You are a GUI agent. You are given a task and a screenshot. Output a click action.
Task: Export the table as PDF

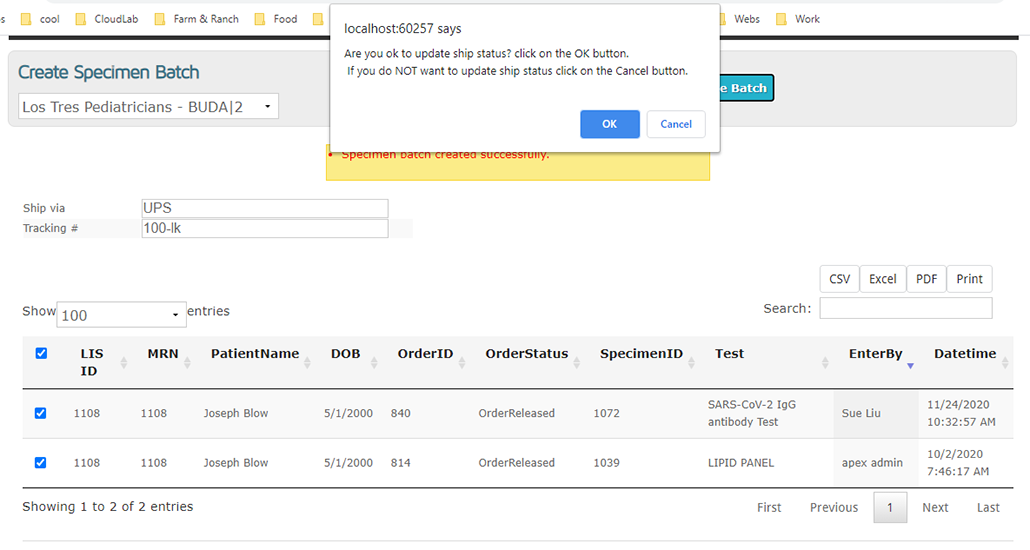926,279
